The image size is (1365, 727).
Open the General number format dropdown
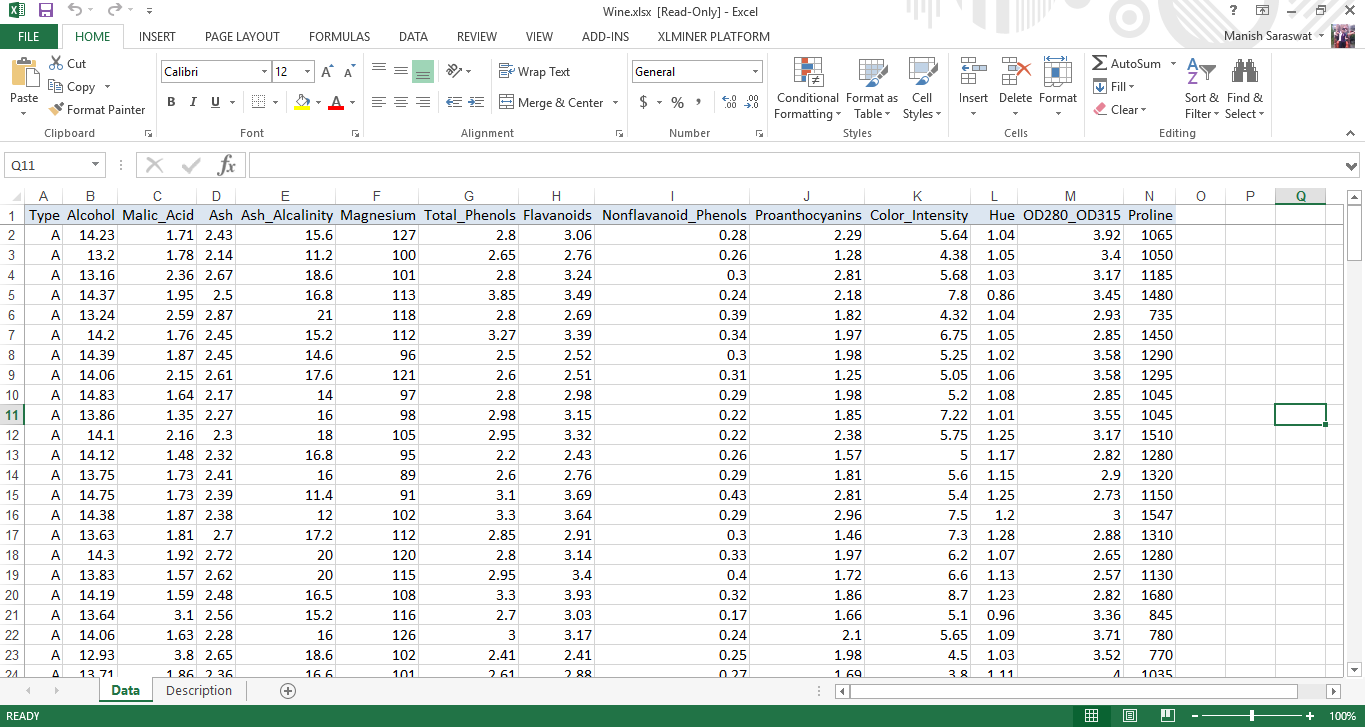click(755, 72)
